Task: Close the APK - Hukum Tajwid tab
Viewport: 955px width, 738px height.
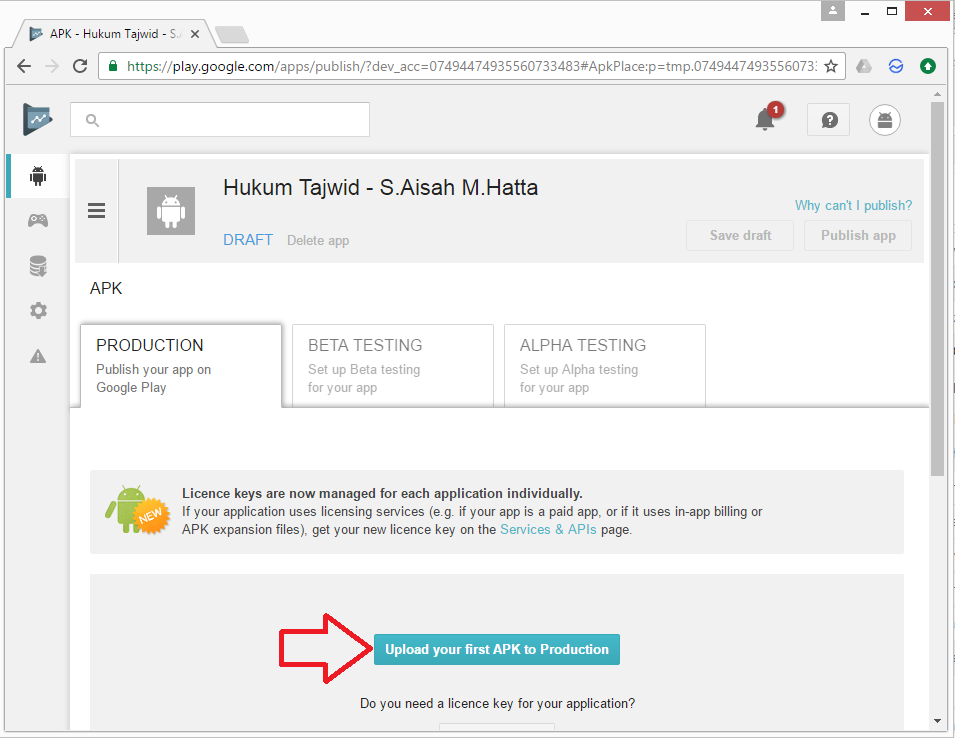Action: [195, 34]
